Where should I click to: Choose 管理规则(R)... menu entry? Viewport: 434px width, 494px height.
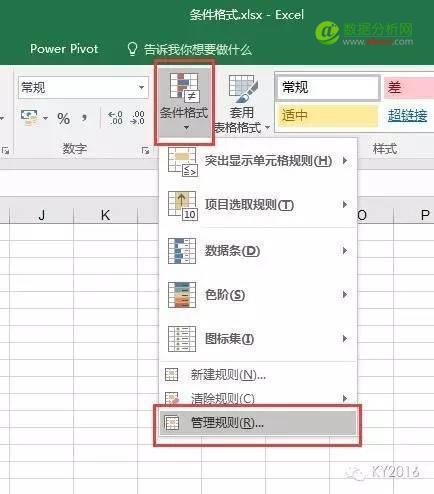(x=259, y=423)
